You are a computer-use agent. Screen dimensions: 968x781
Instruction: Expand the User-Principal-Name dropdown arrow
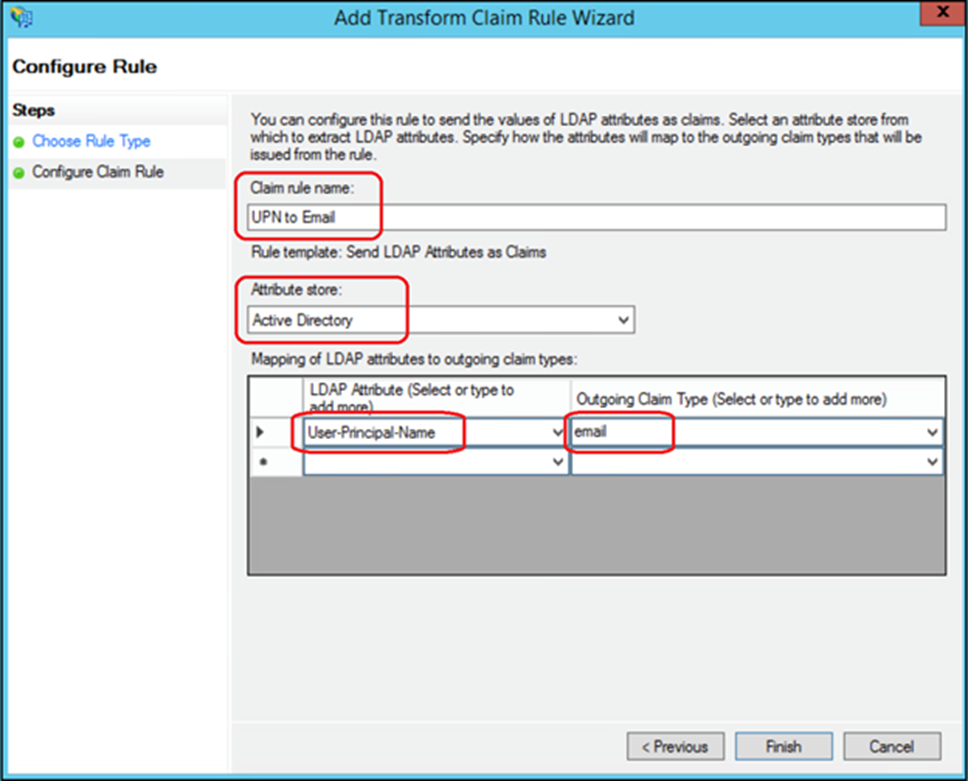(x=558, y=433)
